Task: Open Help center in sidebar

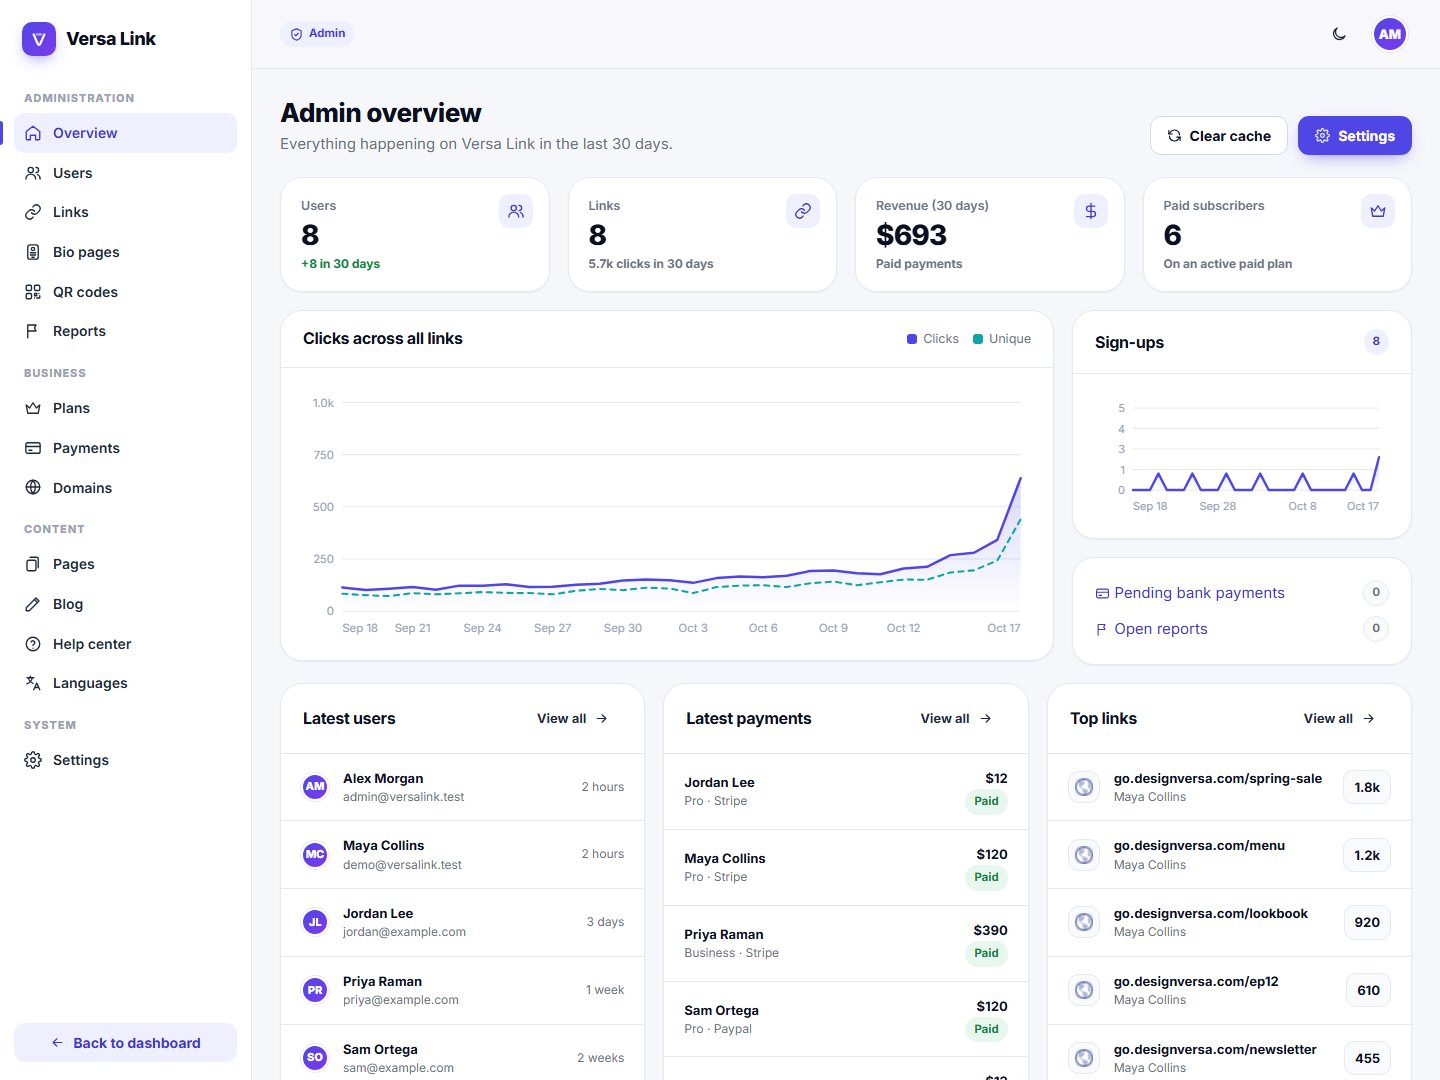Action: pyautogui.click(x=125, y=644)
